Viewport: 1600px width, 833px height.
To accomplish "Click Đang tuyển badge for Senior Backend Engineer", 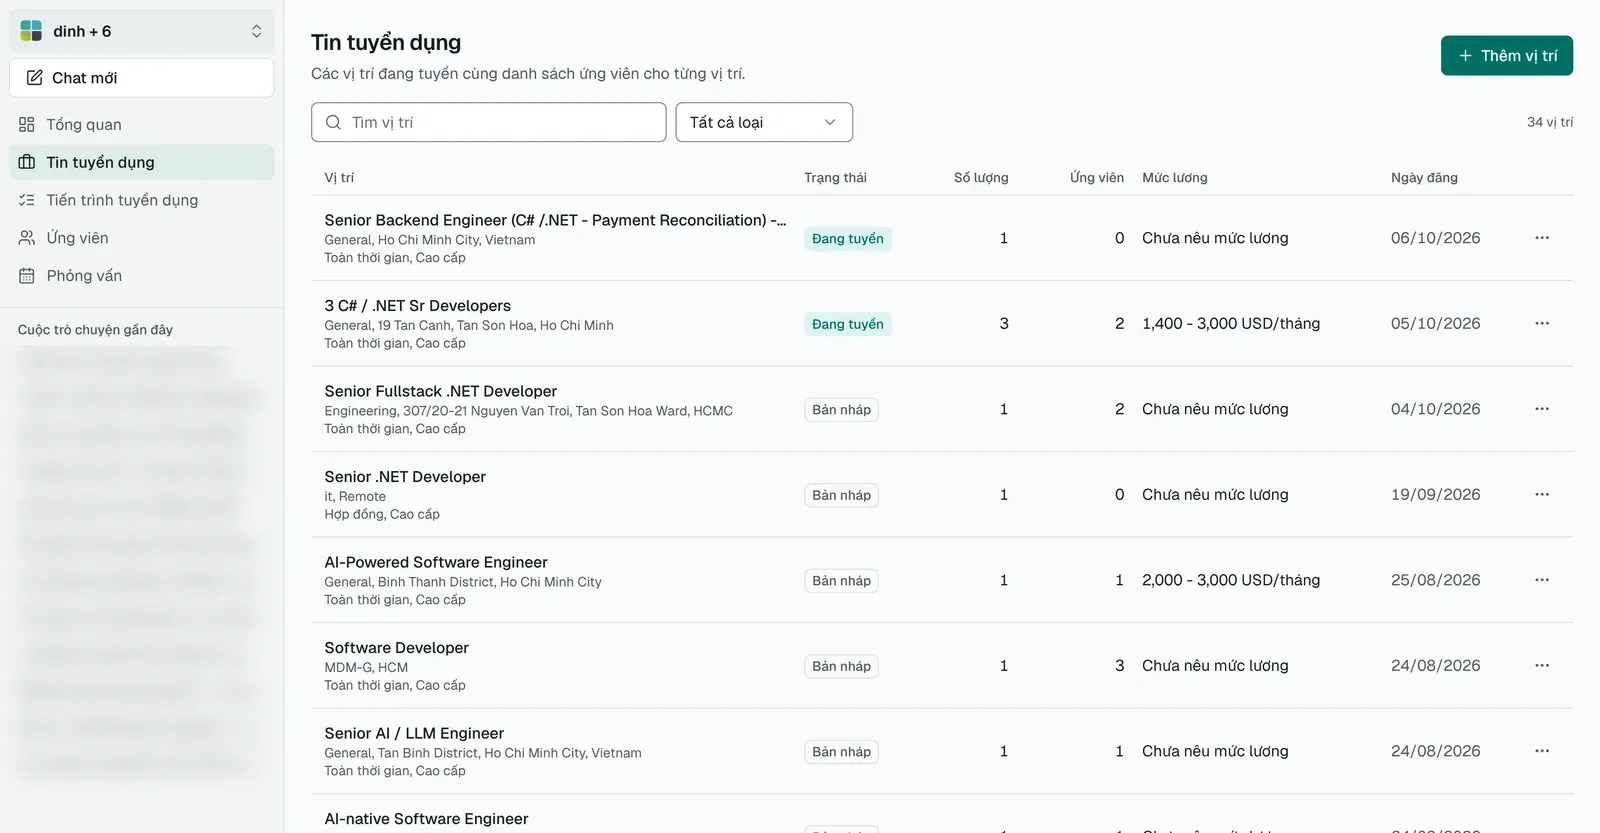I will [848, 239].
